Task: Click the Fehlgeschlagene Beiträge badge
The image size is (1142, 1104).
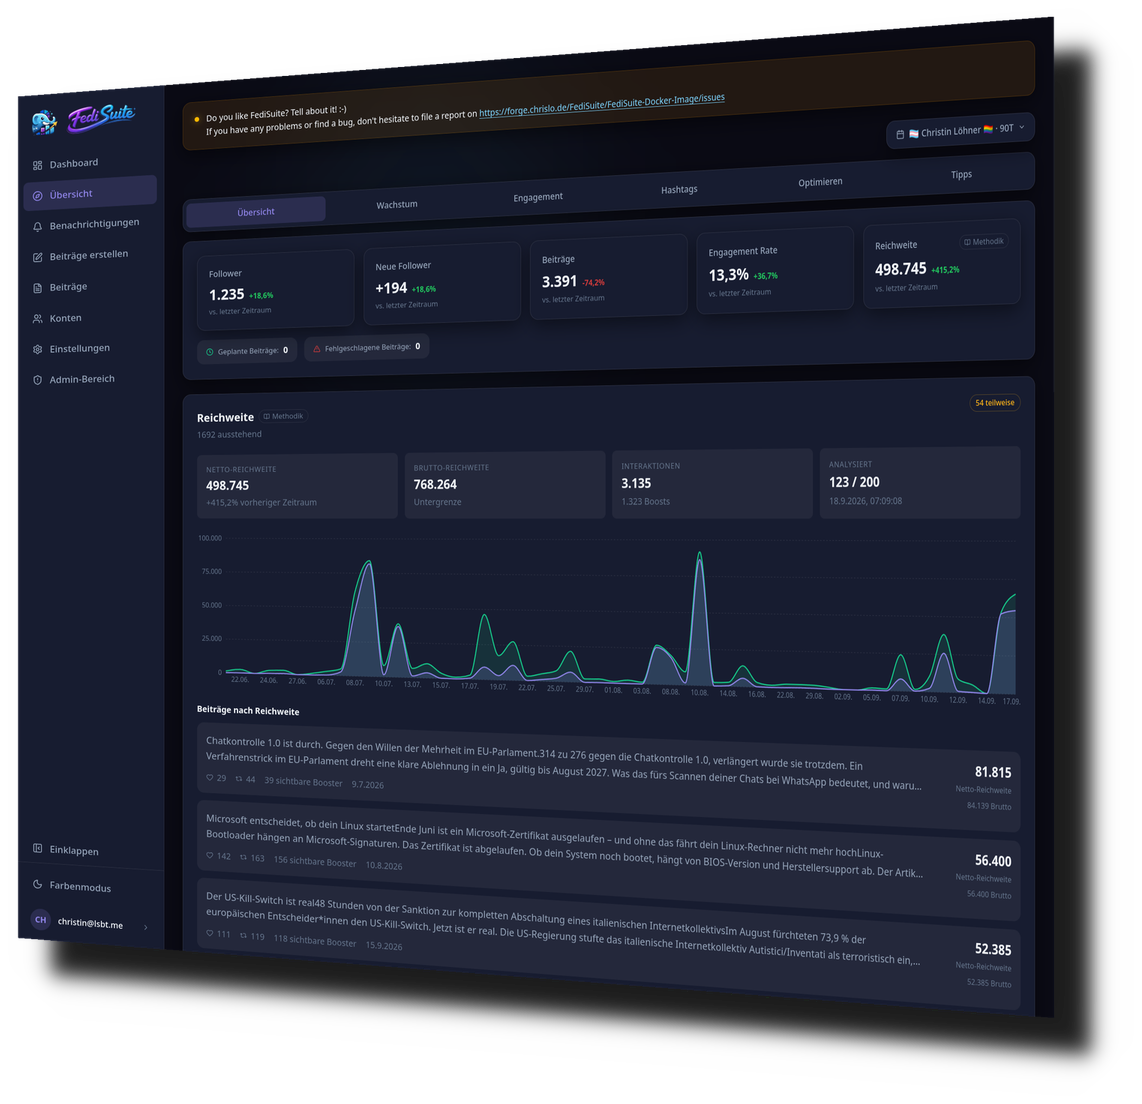Action: coord(366,347)
